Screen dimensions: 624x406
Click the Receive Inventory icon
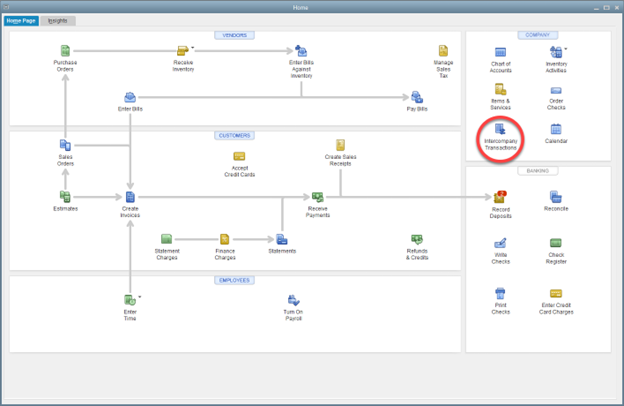182,51
